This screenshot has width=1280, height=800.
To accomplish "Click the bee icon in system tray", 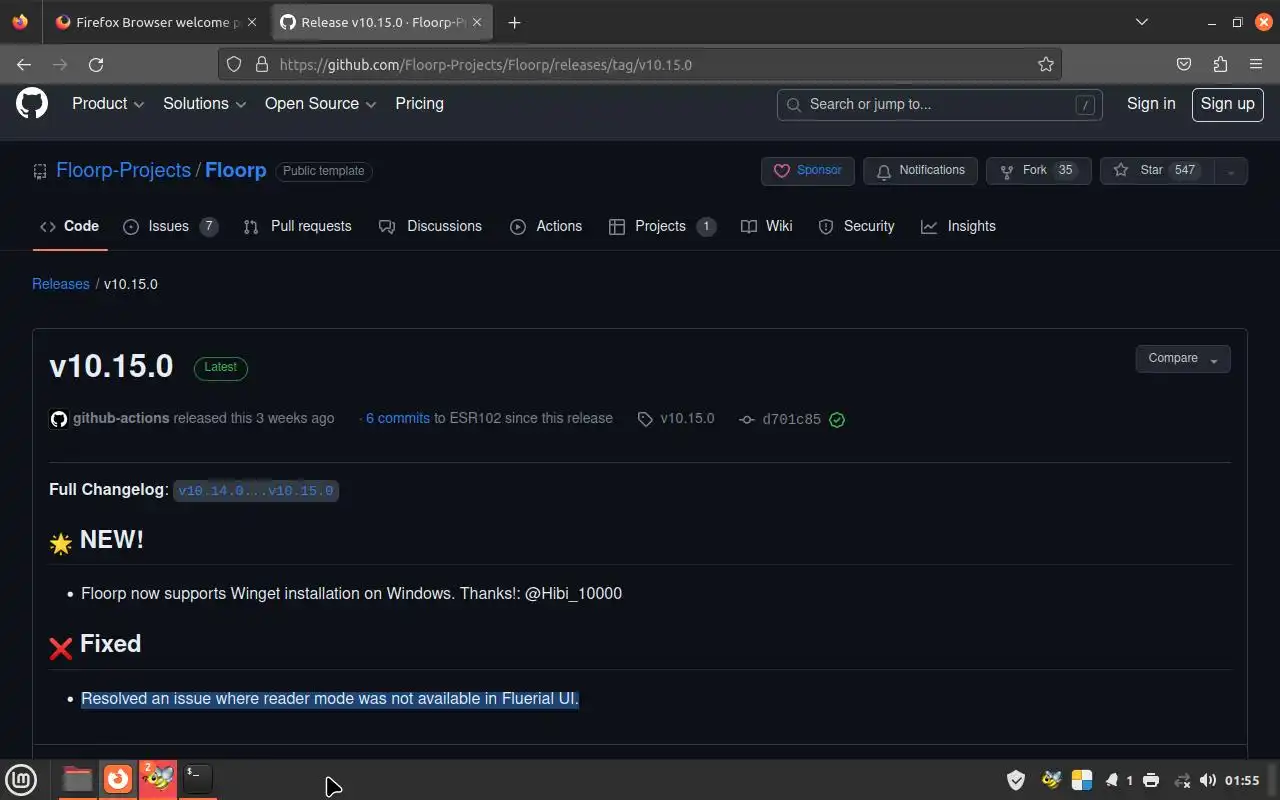I will pyautogui.click(x=1051, y=780).
